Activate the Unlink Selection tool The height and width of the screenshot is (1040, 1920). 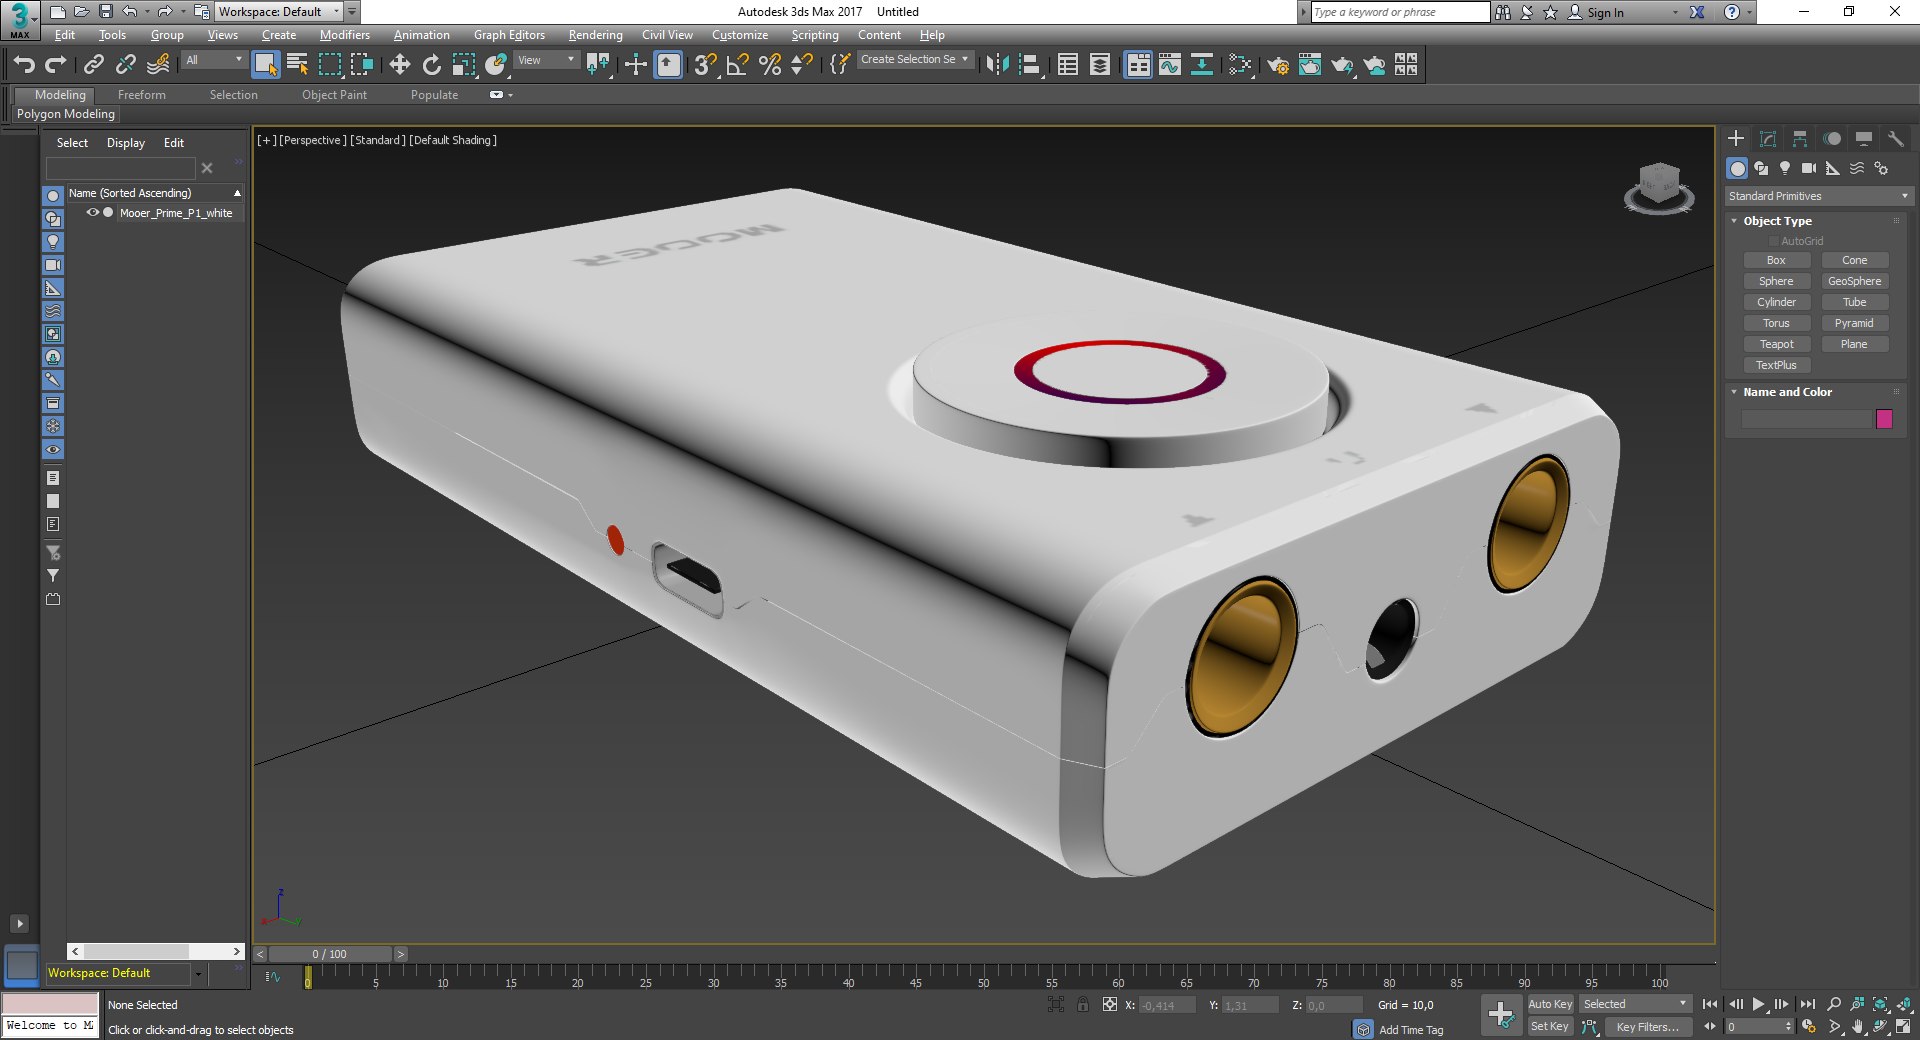pyautogui.click(x=126, y=65)
